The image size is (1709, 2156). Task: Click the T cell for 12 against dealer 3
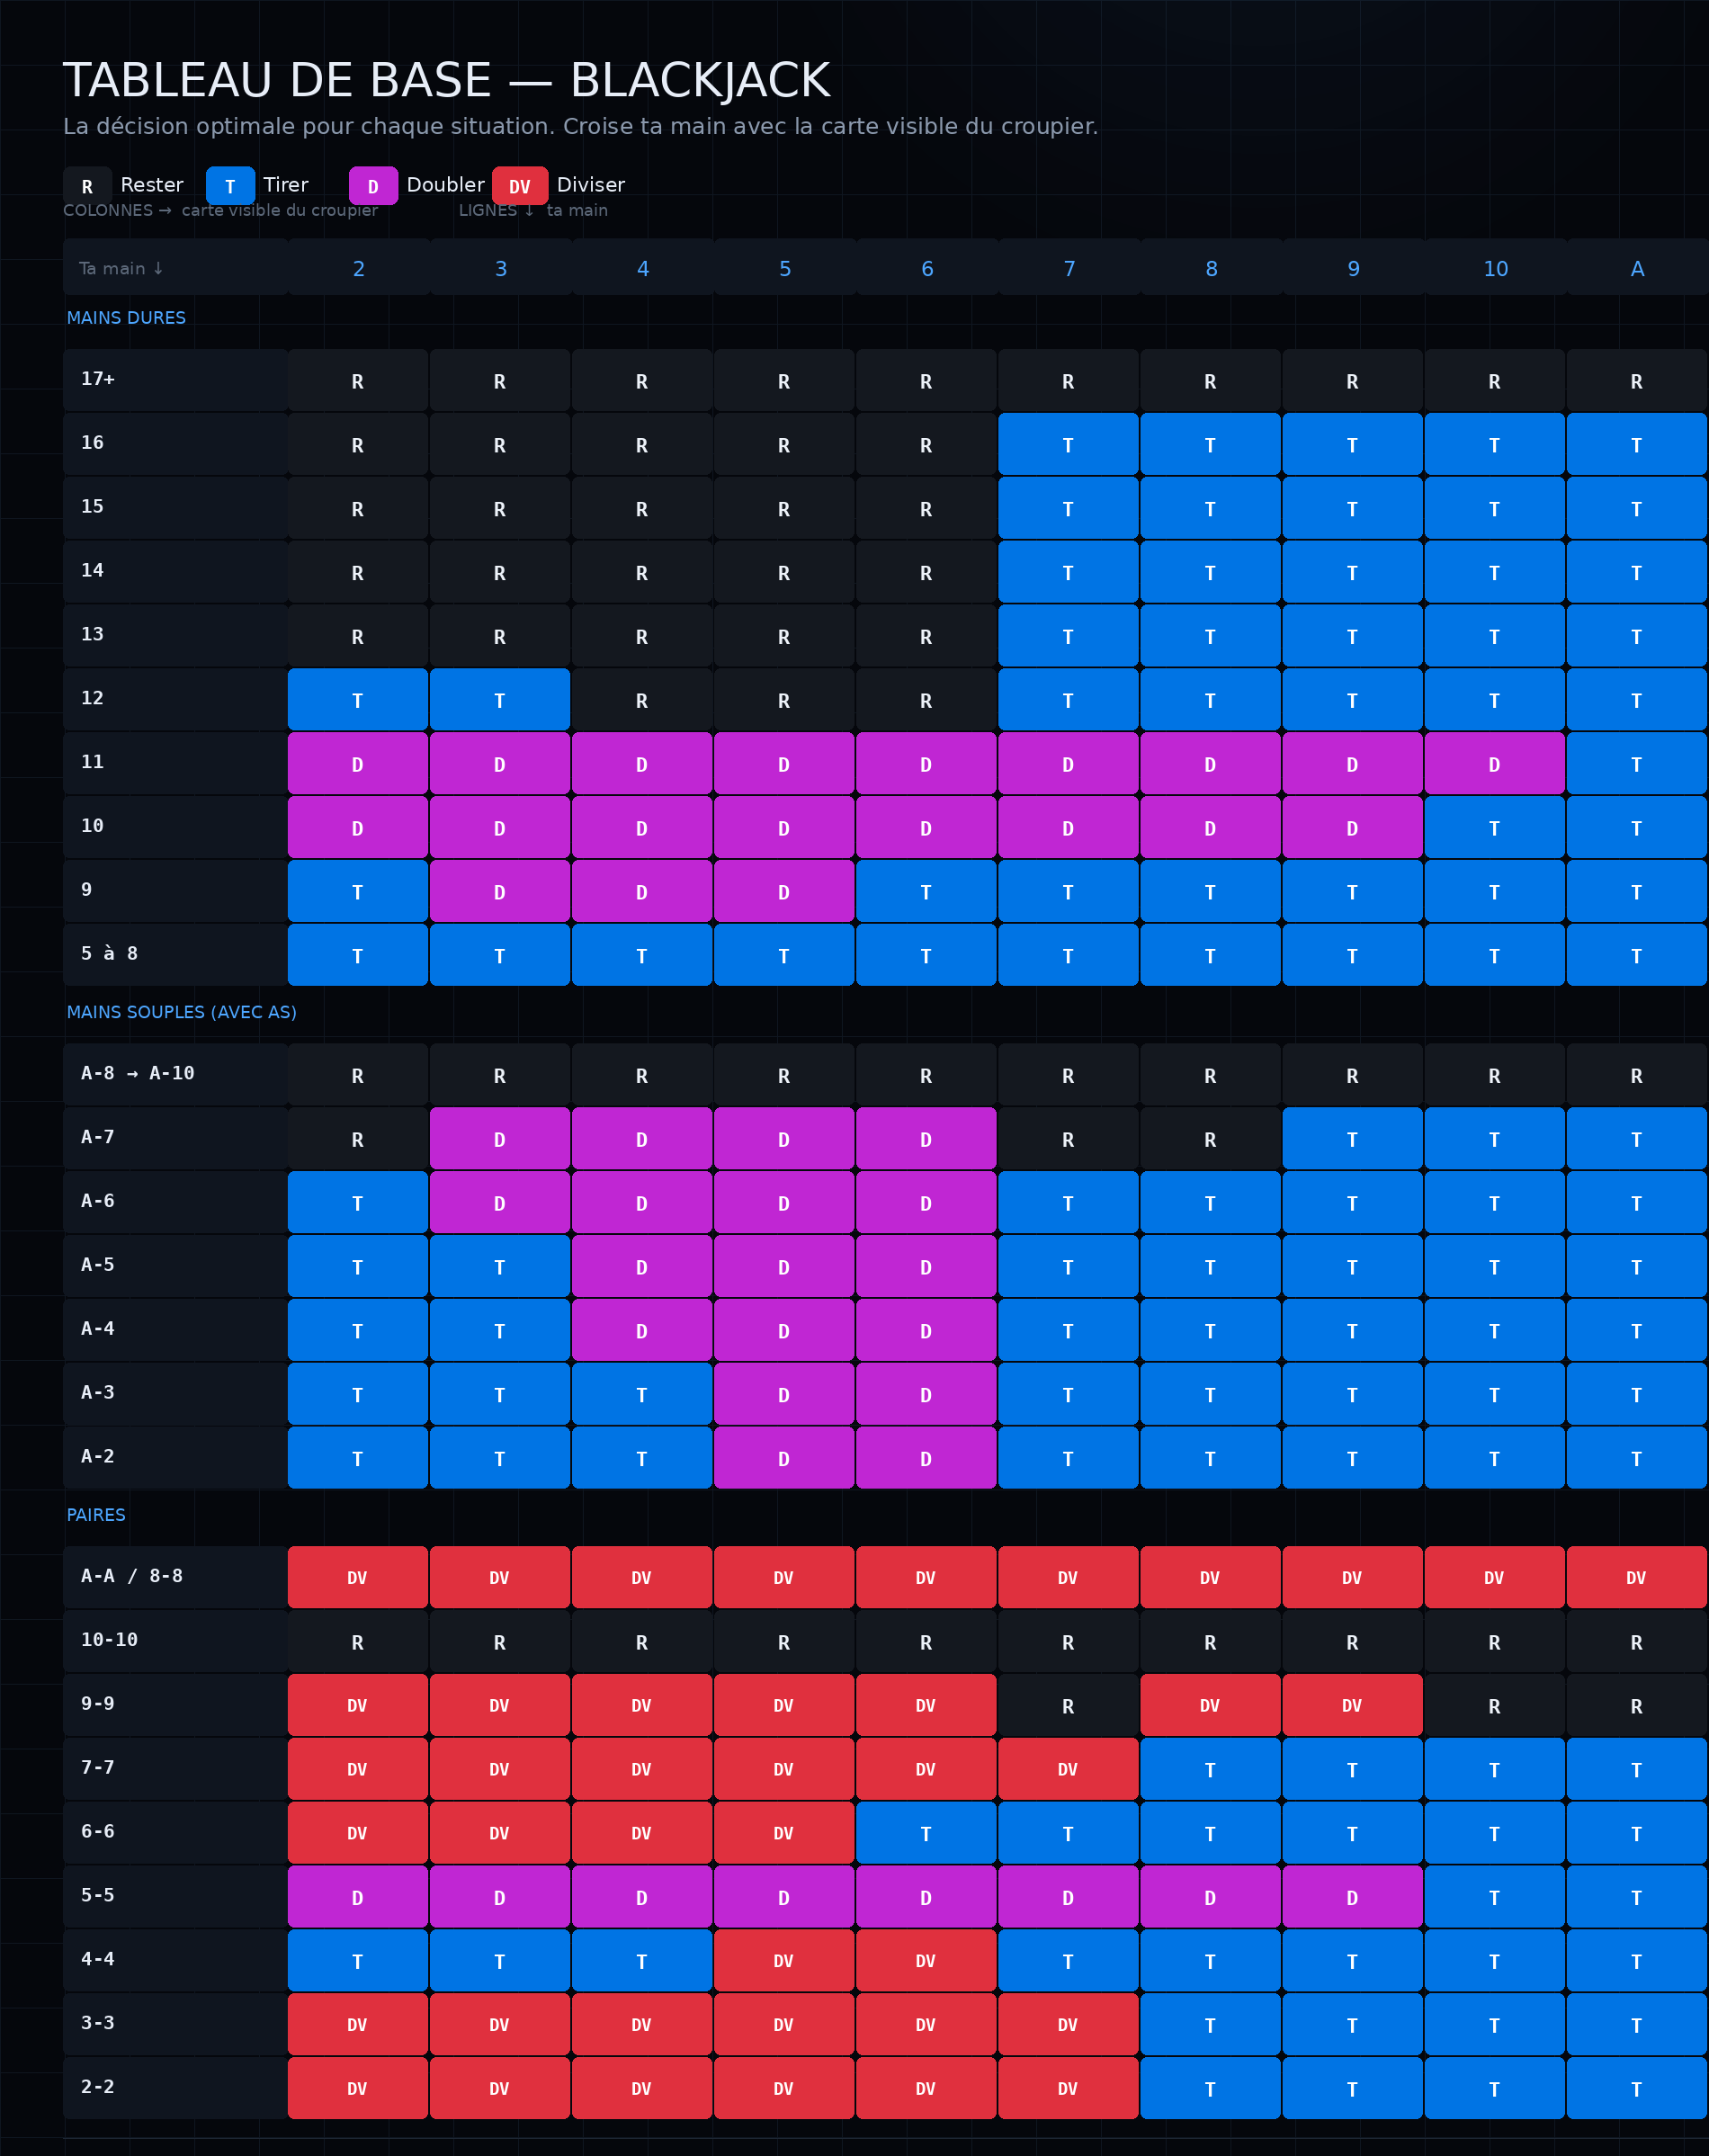coord(500,699)
